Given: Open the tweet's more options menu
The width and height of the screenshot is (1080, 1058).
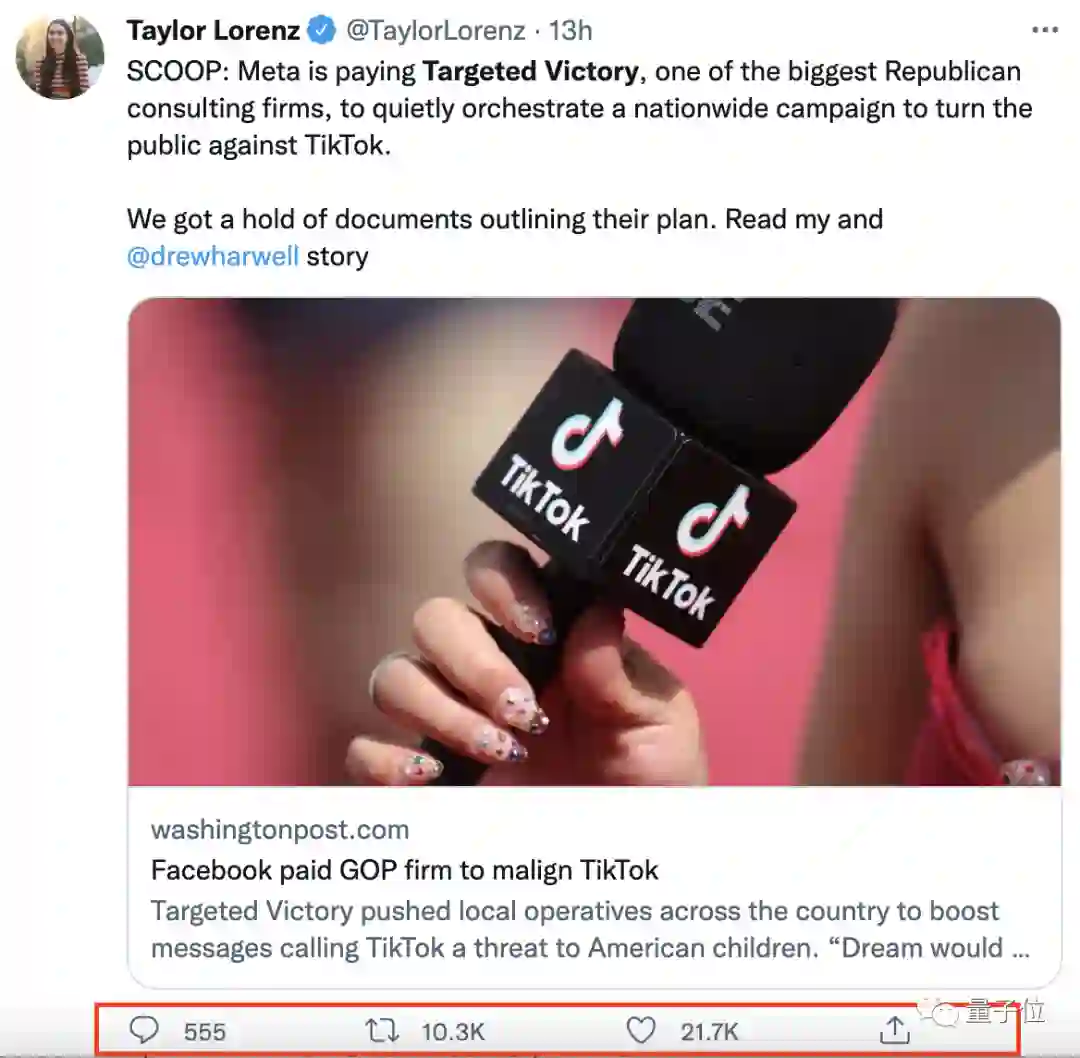Looking at the screenshot, I should 1044,31.
